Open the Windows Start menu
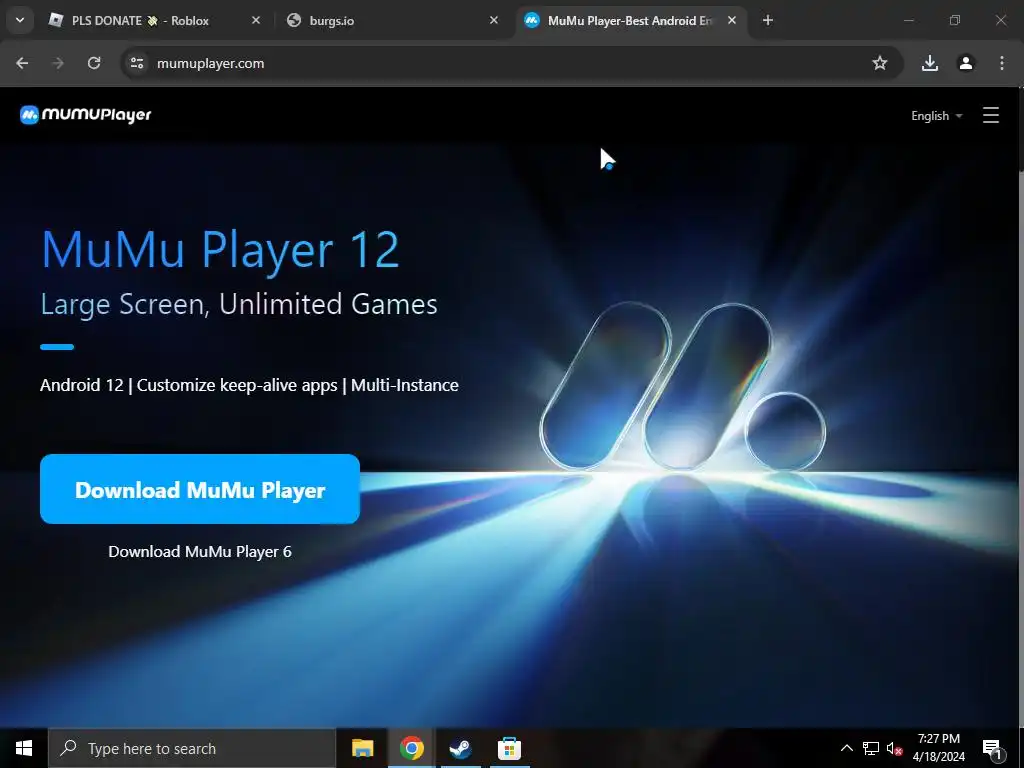The width and height of the screenshot is (1024, 768). (24, 748)
